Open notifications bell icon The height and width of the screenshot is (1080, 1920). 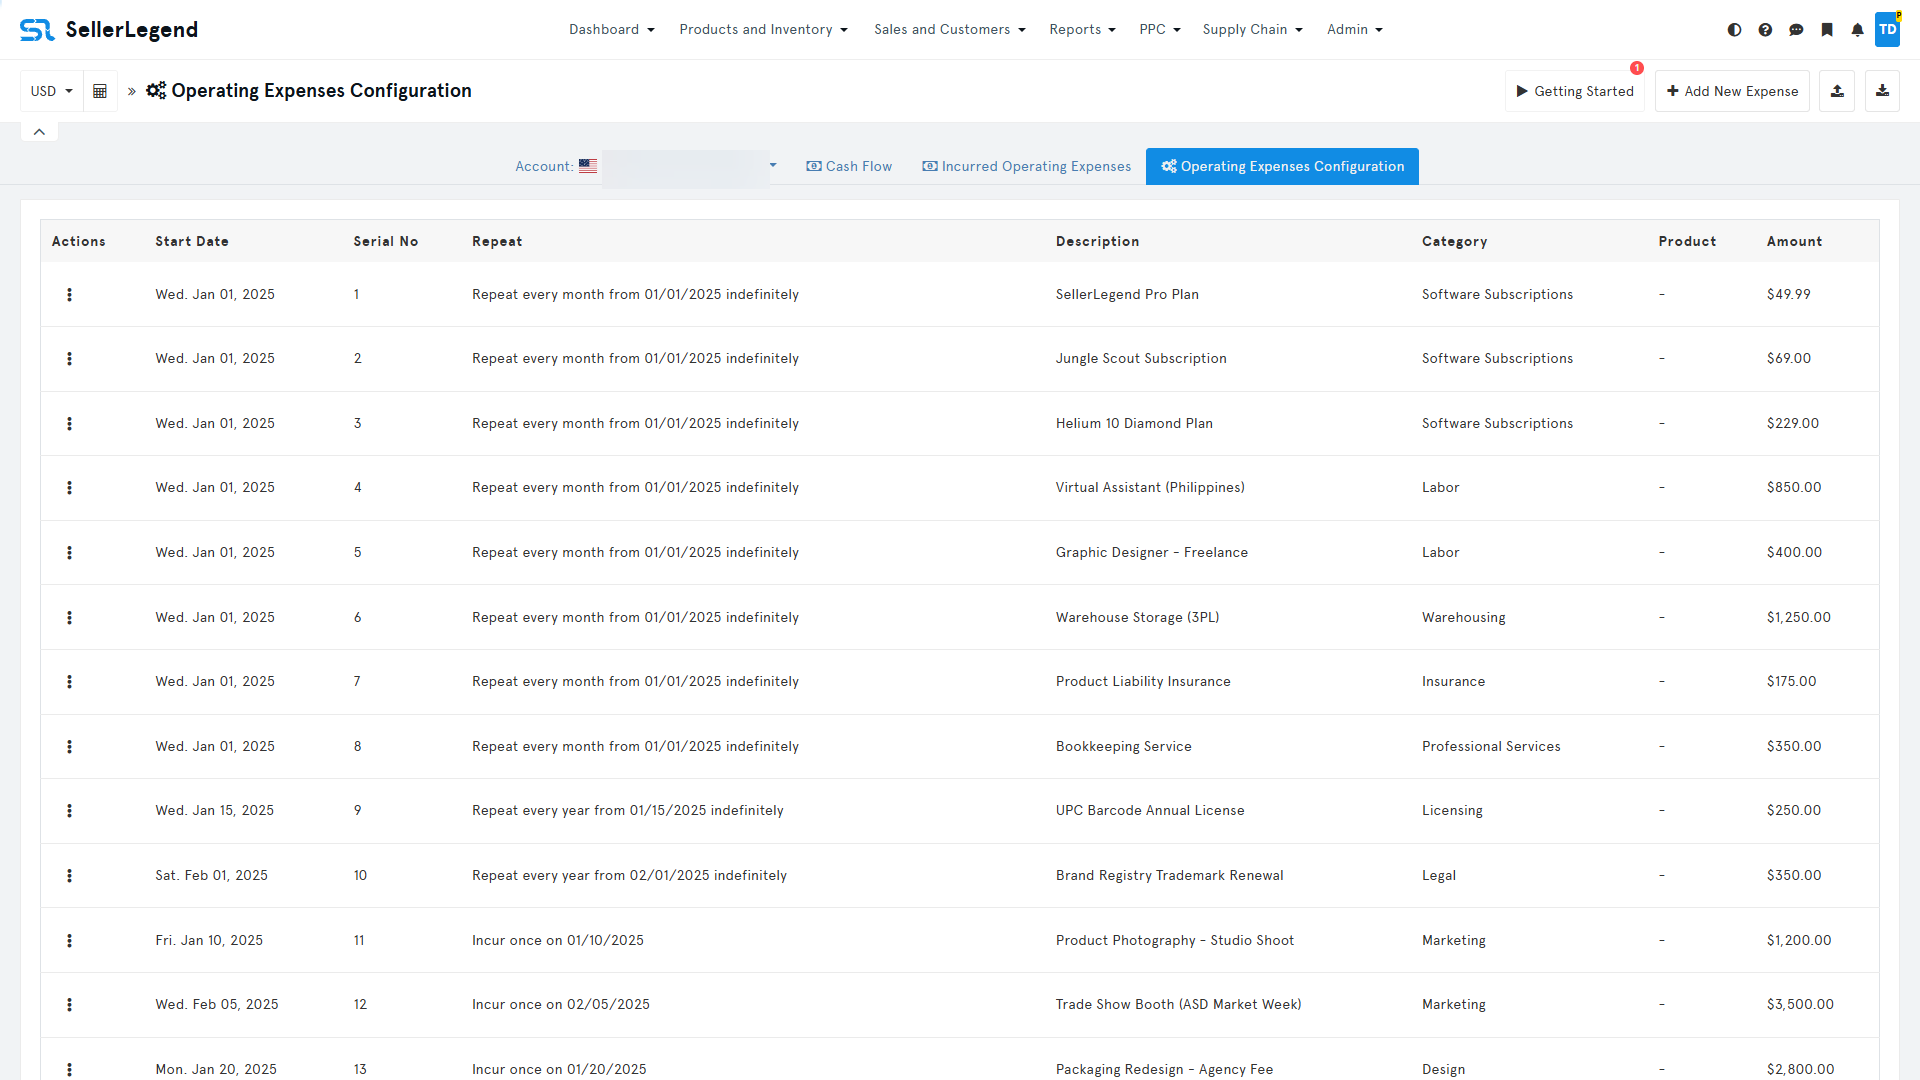[1857, 30]
